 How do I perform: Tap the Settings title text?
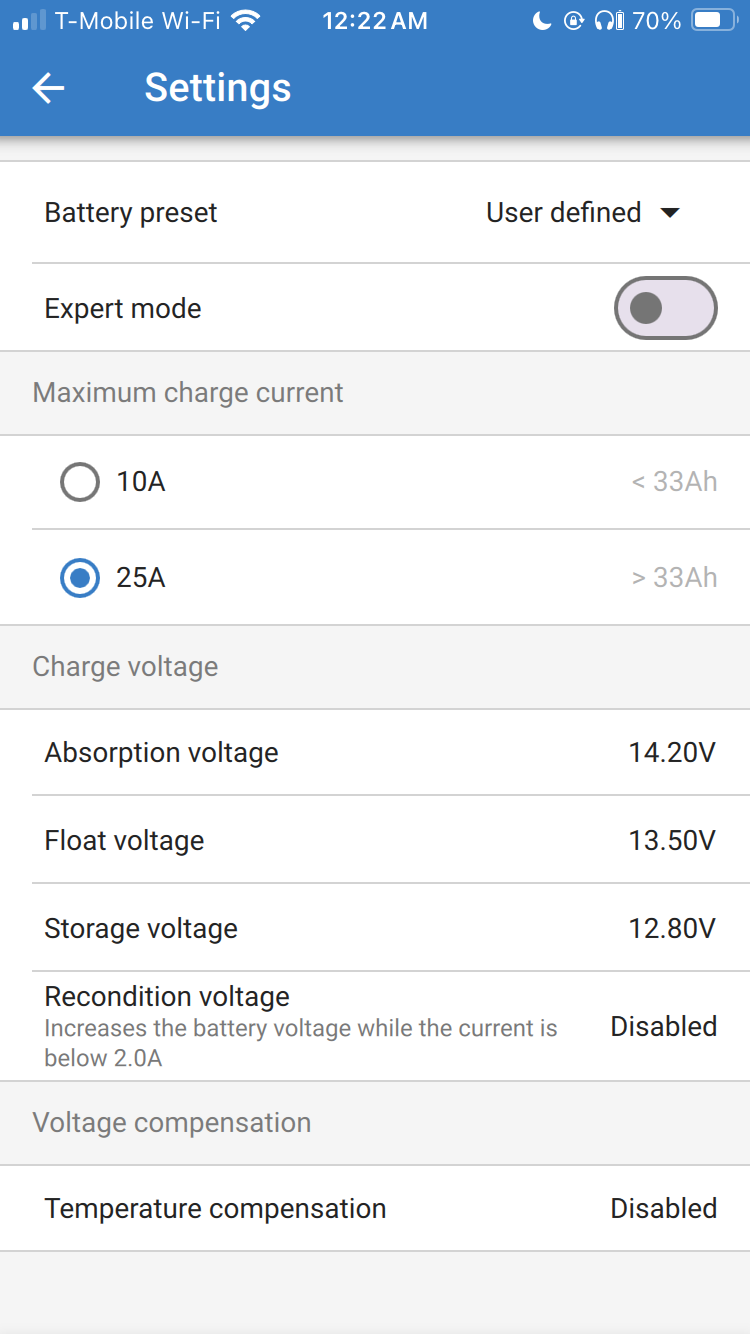pyautogui.click(x=218, y=88)
